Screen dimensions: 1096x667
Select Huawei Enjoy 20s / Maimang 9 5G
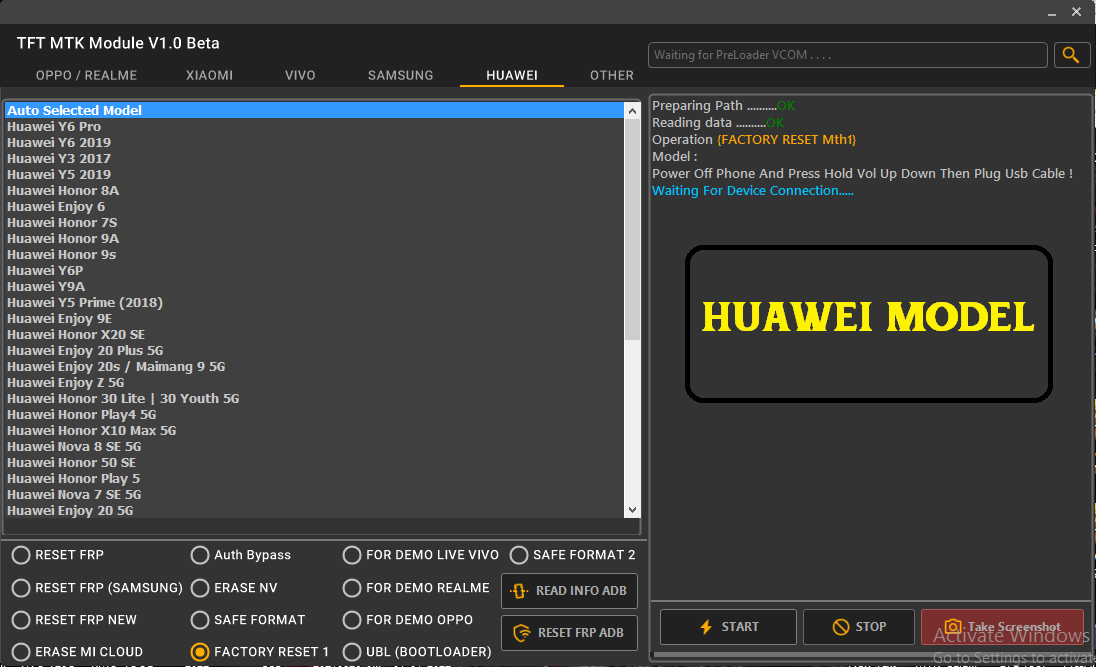[x=314, y=367]
